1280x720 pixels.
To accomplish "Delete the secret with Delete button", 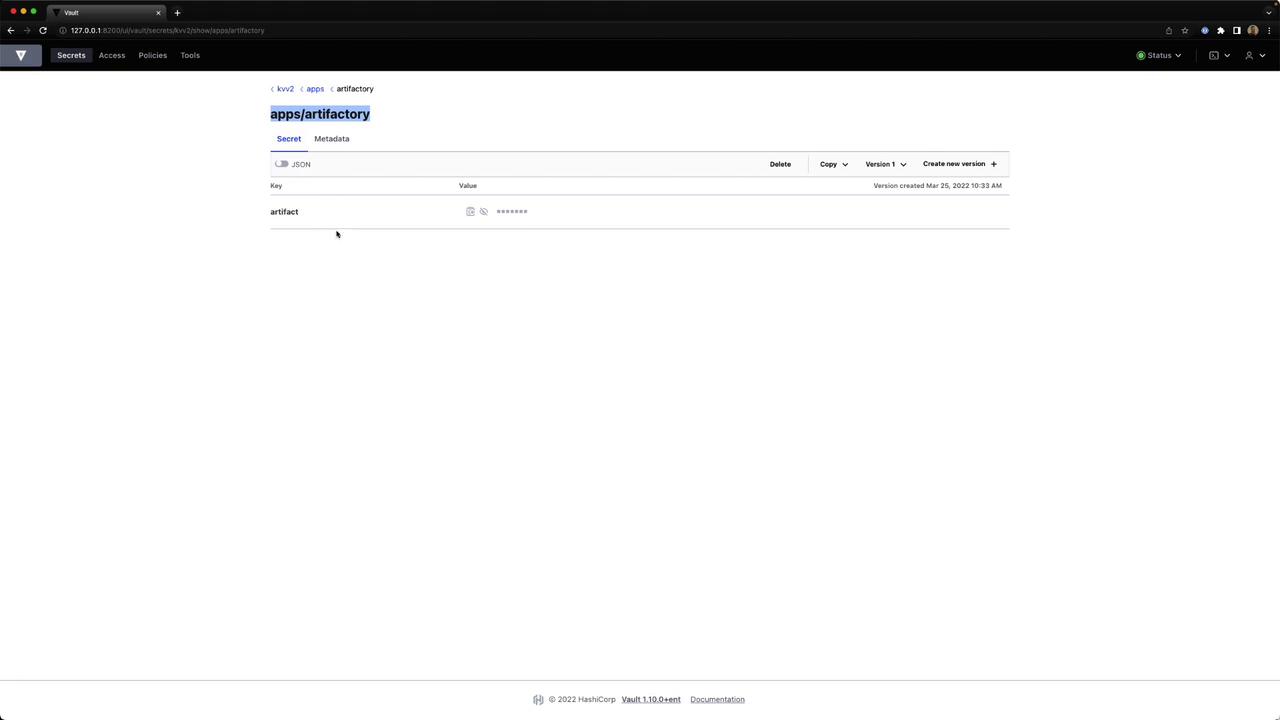I will tap(780, 164).
